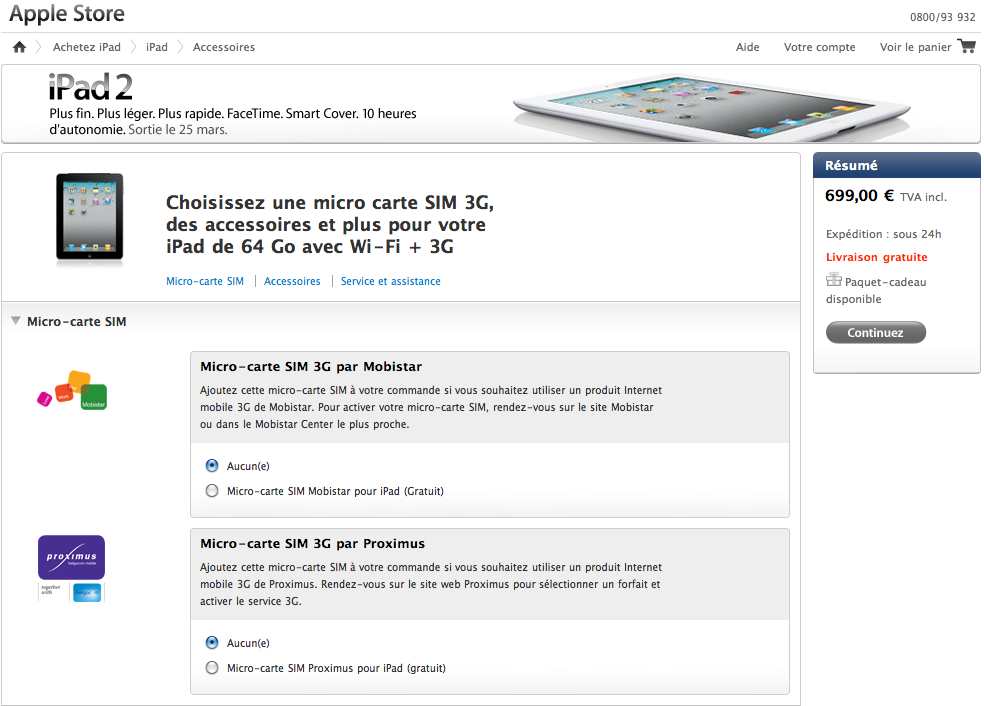Screen dimensions: 984x706
Task: Click Expédition : sous 24h text
Action: click(x=884, y=234)
